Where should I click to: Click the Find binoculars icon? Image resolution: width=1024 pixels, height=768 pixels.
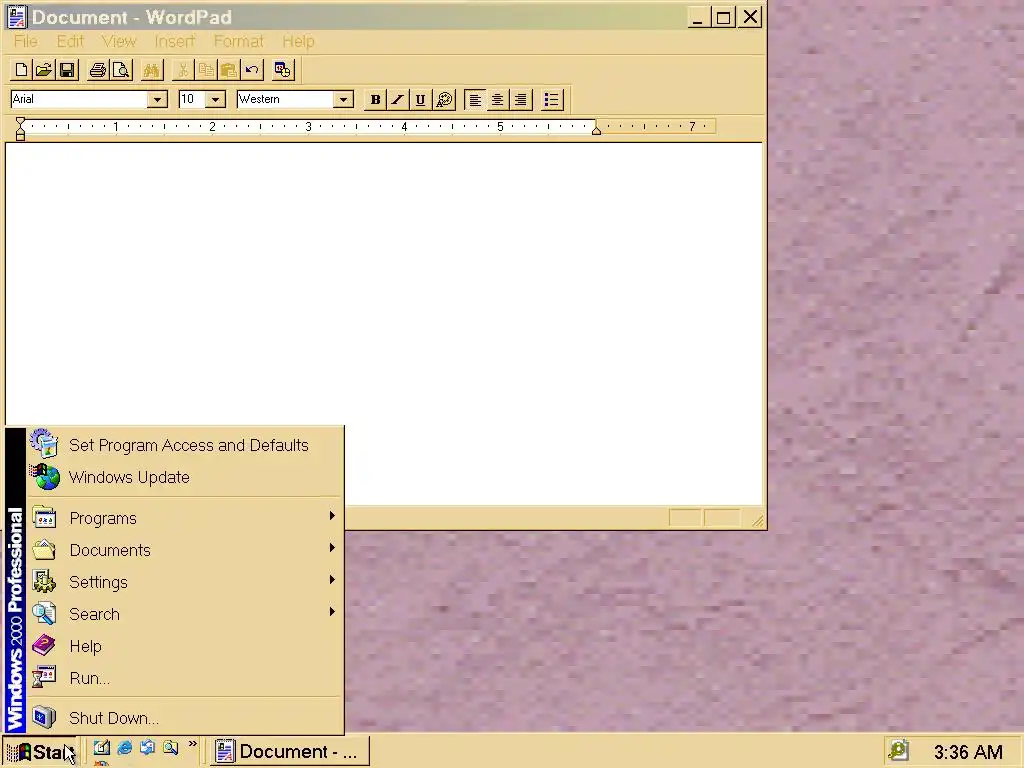[x=152, y=70]
